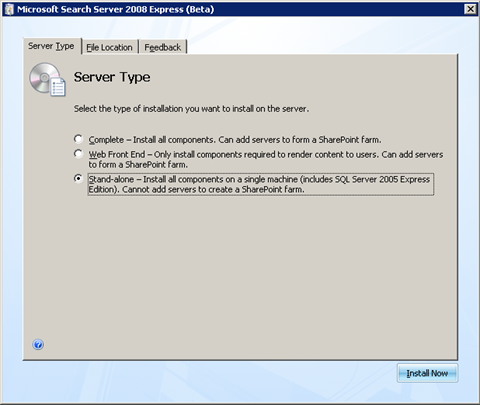Click 'to form a SharePoint farm' wrapped line

click(138, 165)
